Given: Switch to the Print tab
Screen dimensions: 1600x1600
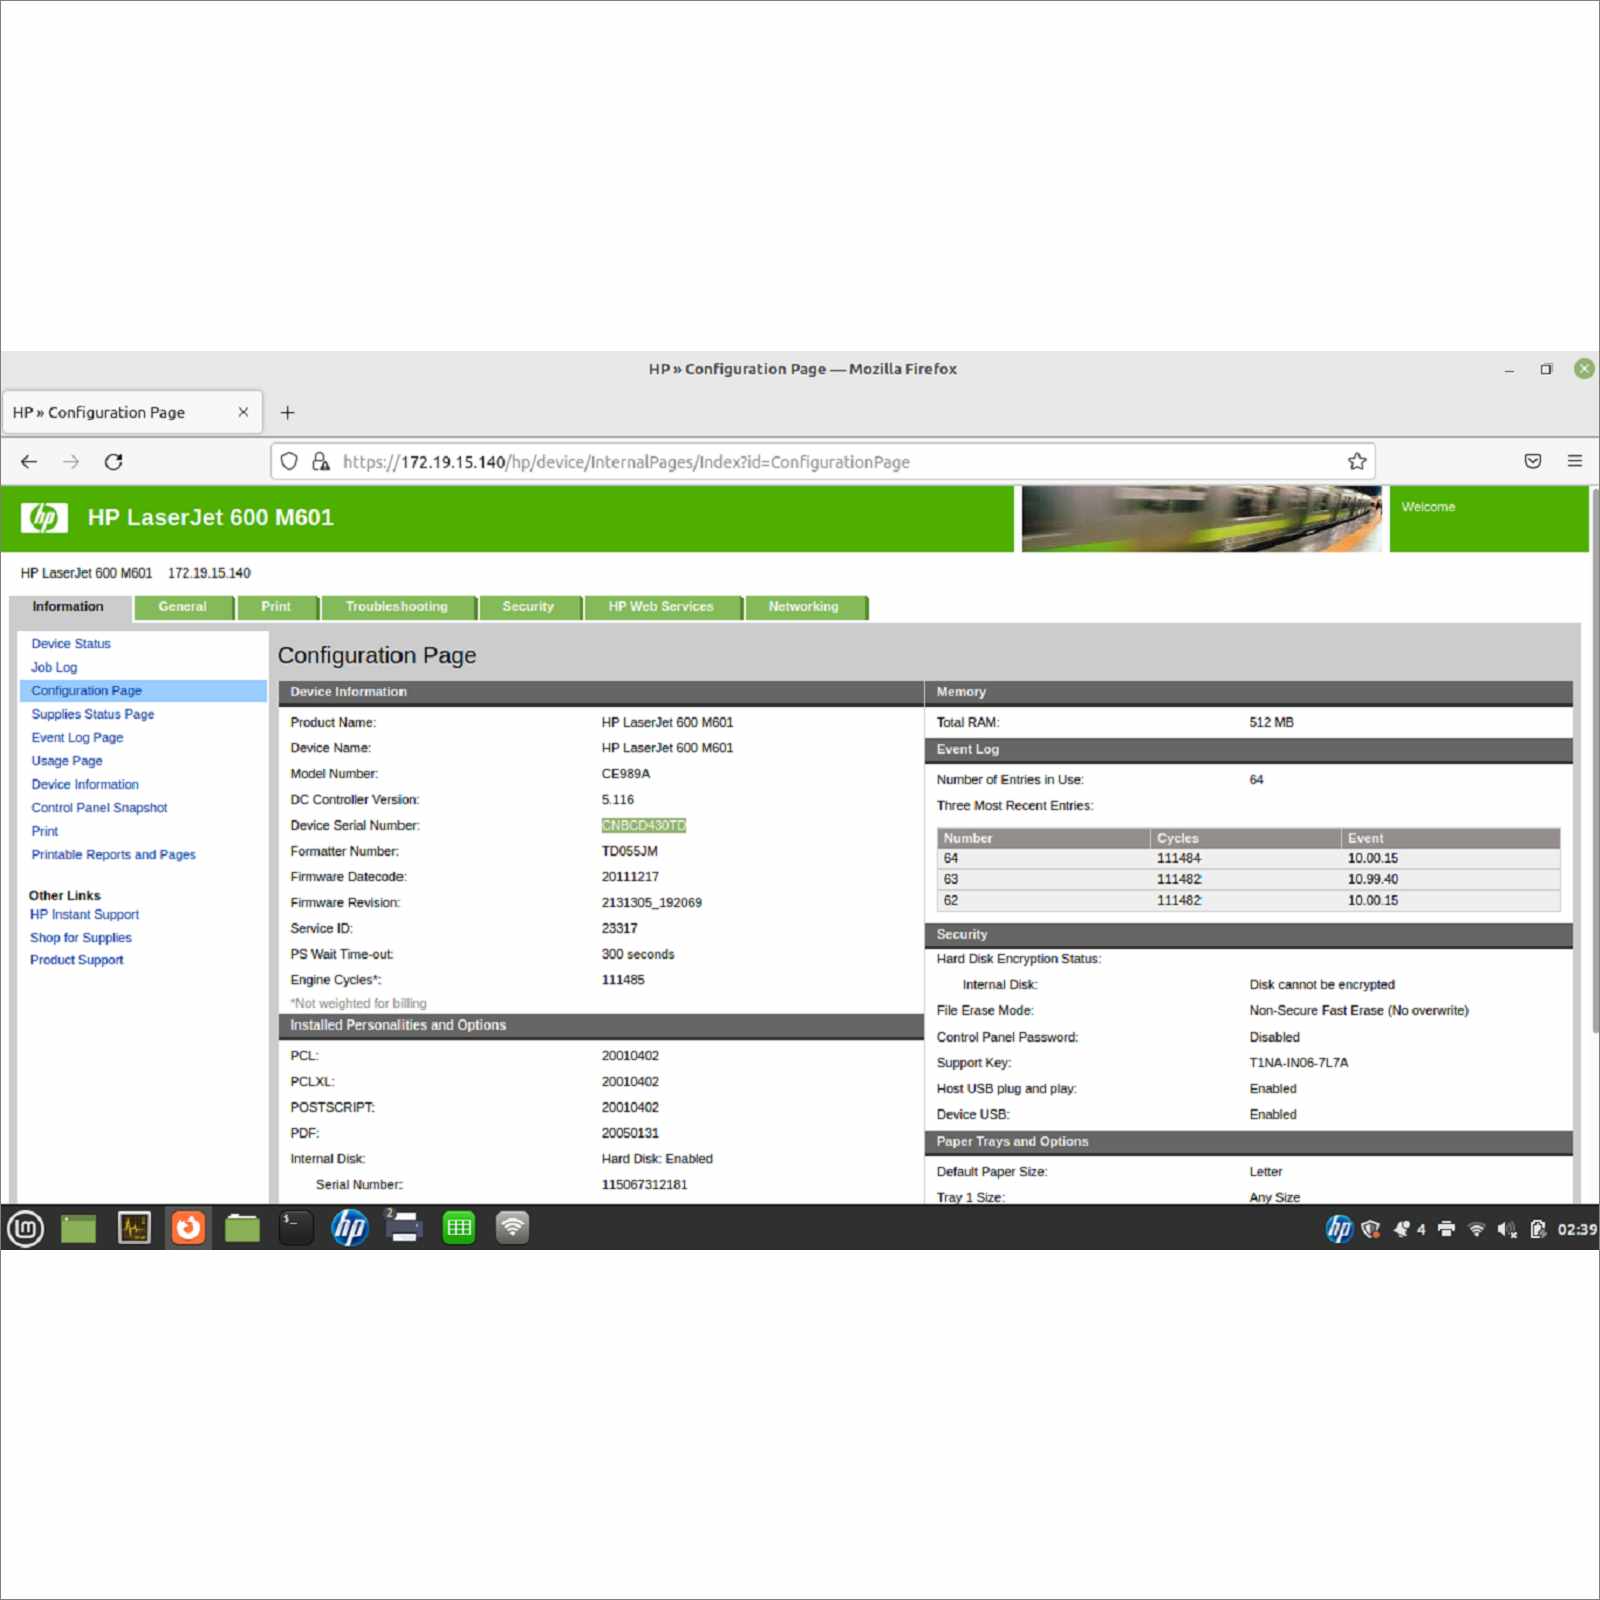Looking at the screenshot, I should (x=277, y=607).
